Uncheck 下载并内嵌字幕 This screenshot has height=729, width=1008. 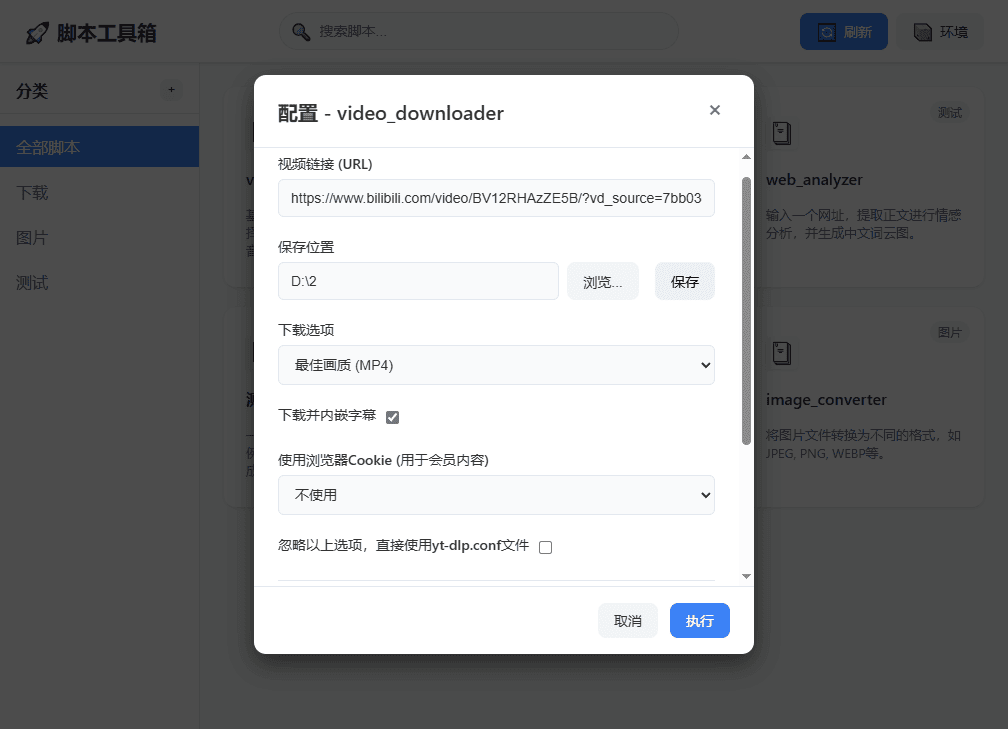392,417
